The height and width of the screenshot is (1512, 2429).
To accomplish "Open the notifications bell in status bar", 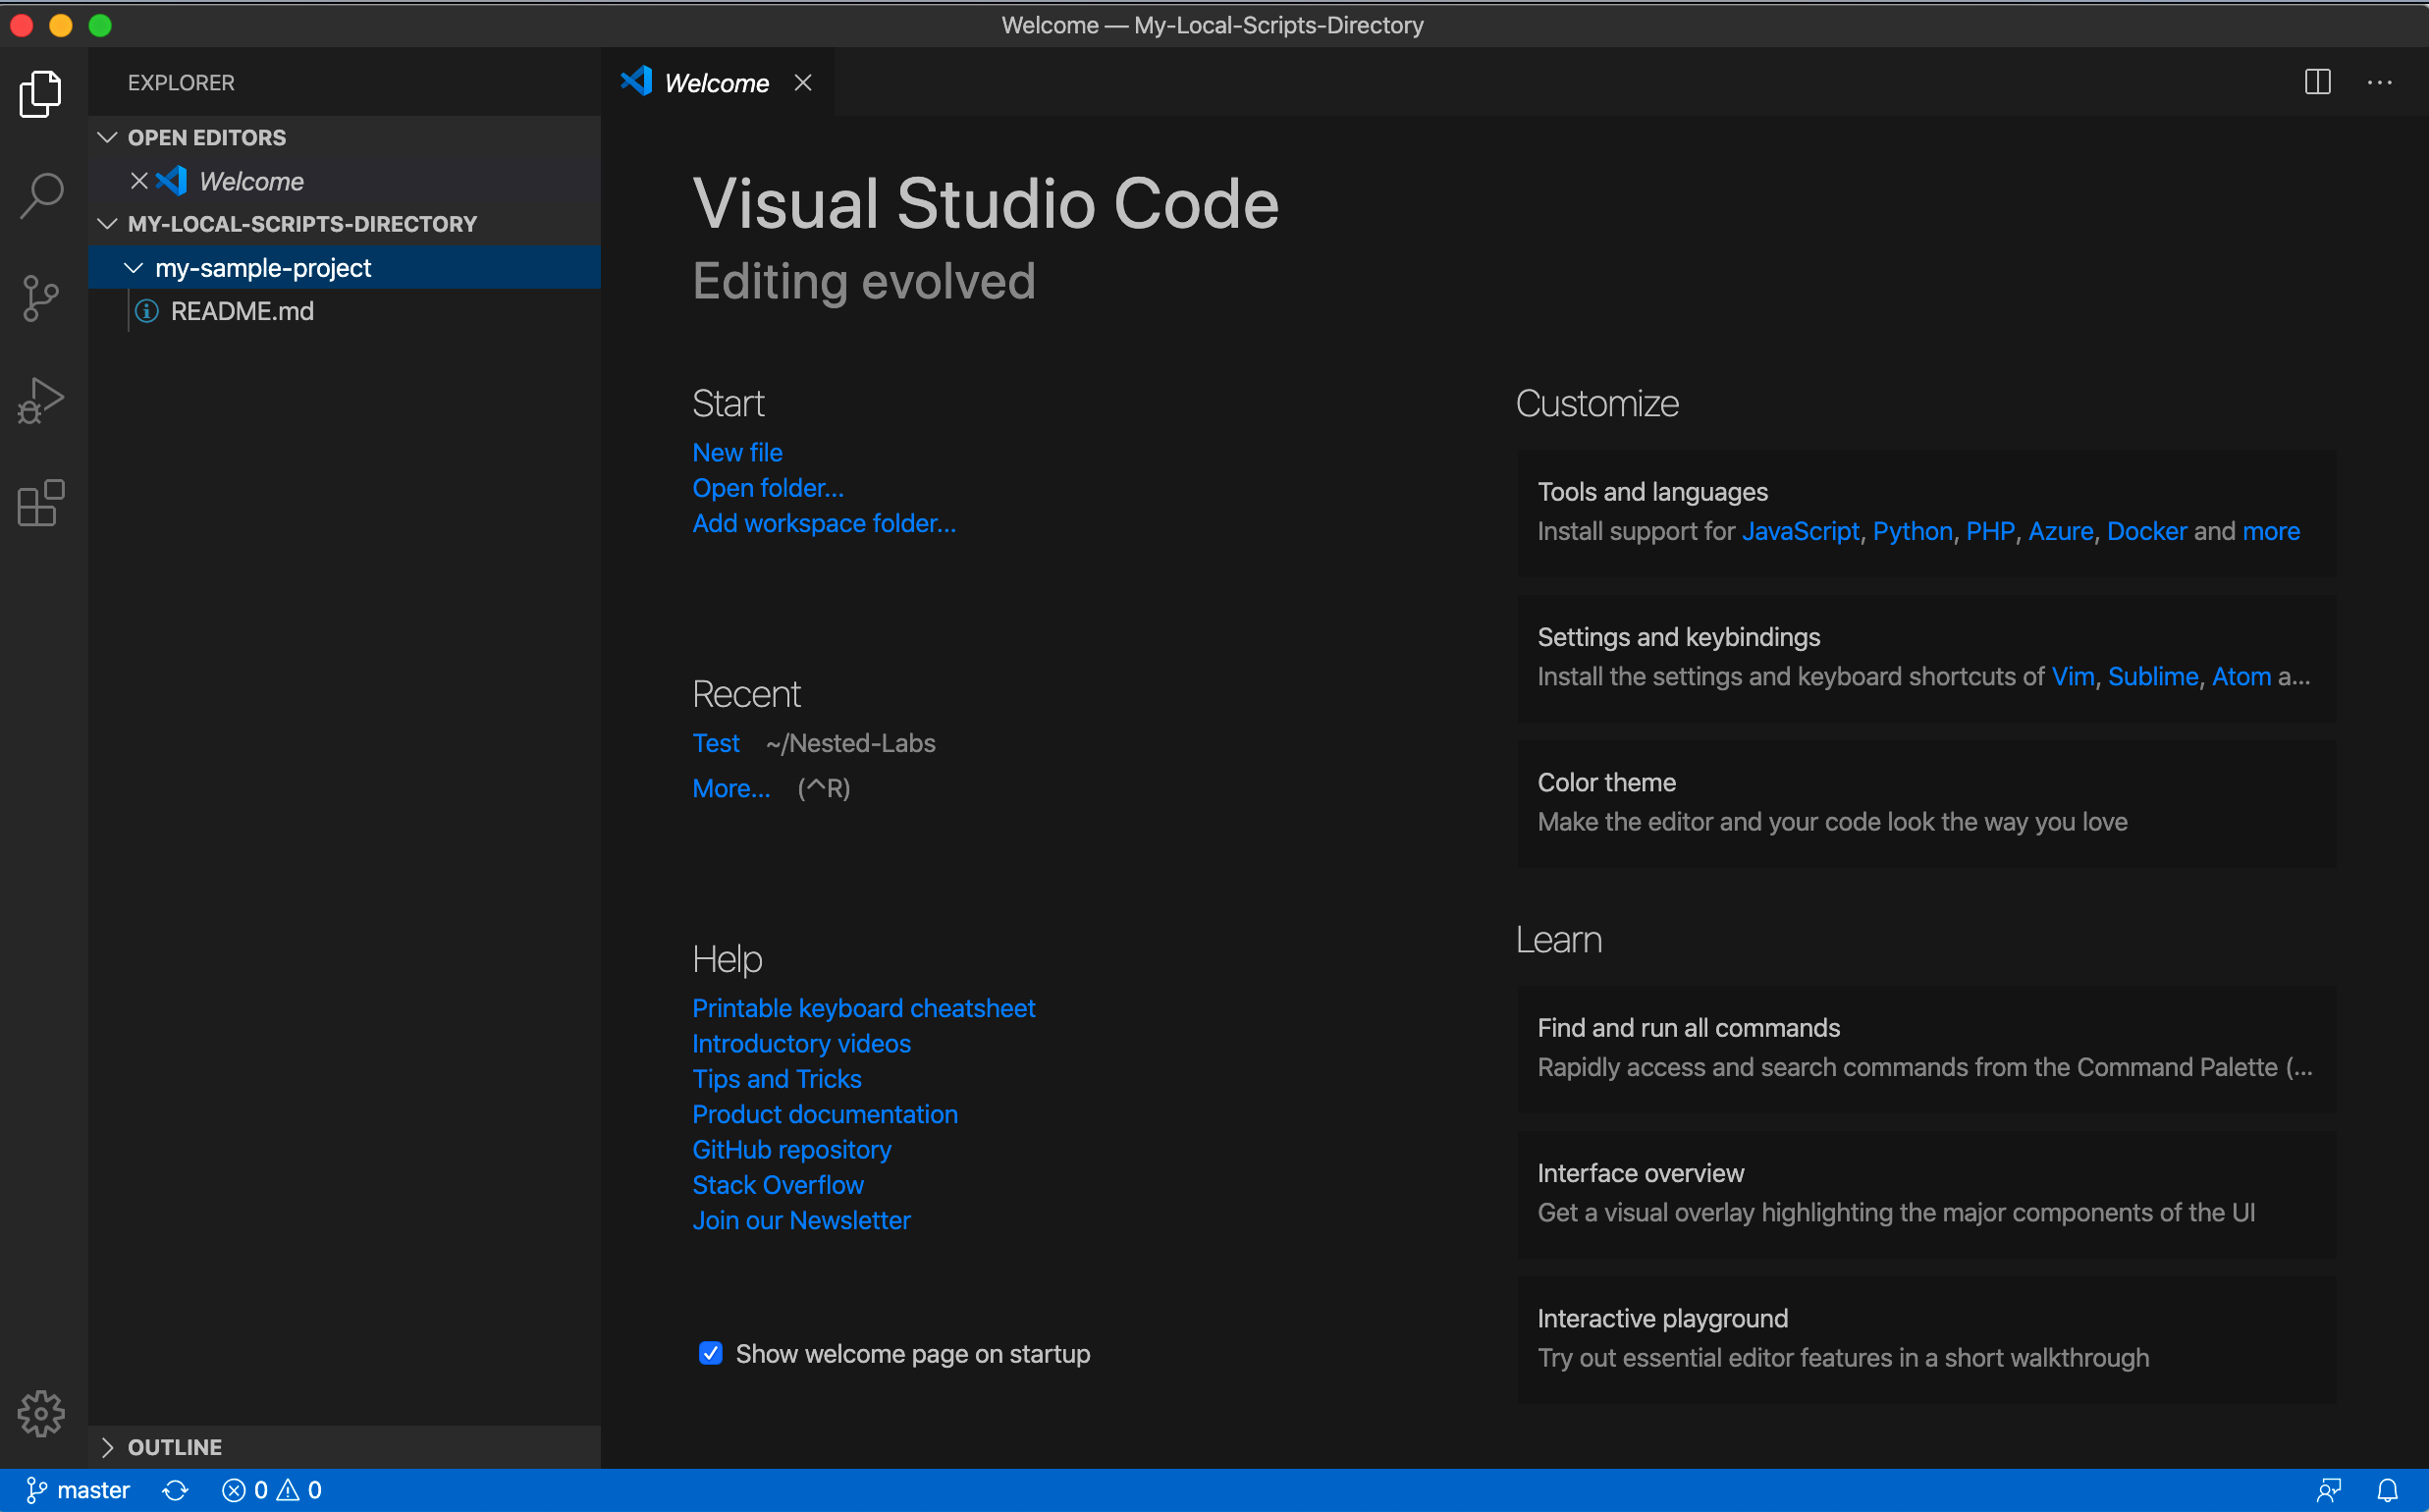I will [2387, 1490].
